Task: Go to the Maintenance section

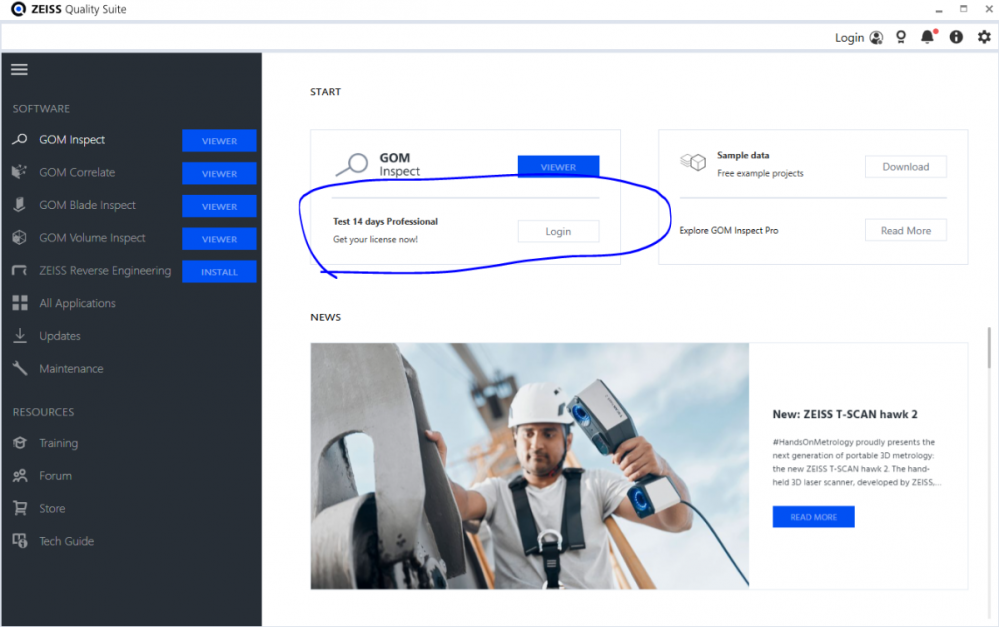Action: tap(71, 369)
